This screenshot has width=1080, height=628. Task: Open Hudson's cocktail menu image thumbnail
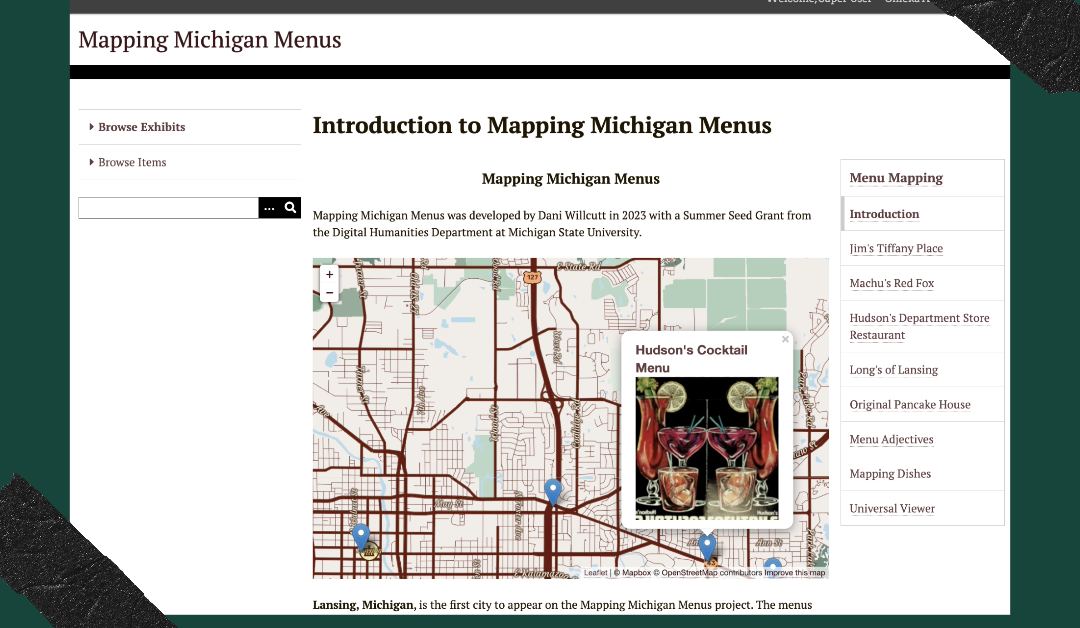pos(707,448)
